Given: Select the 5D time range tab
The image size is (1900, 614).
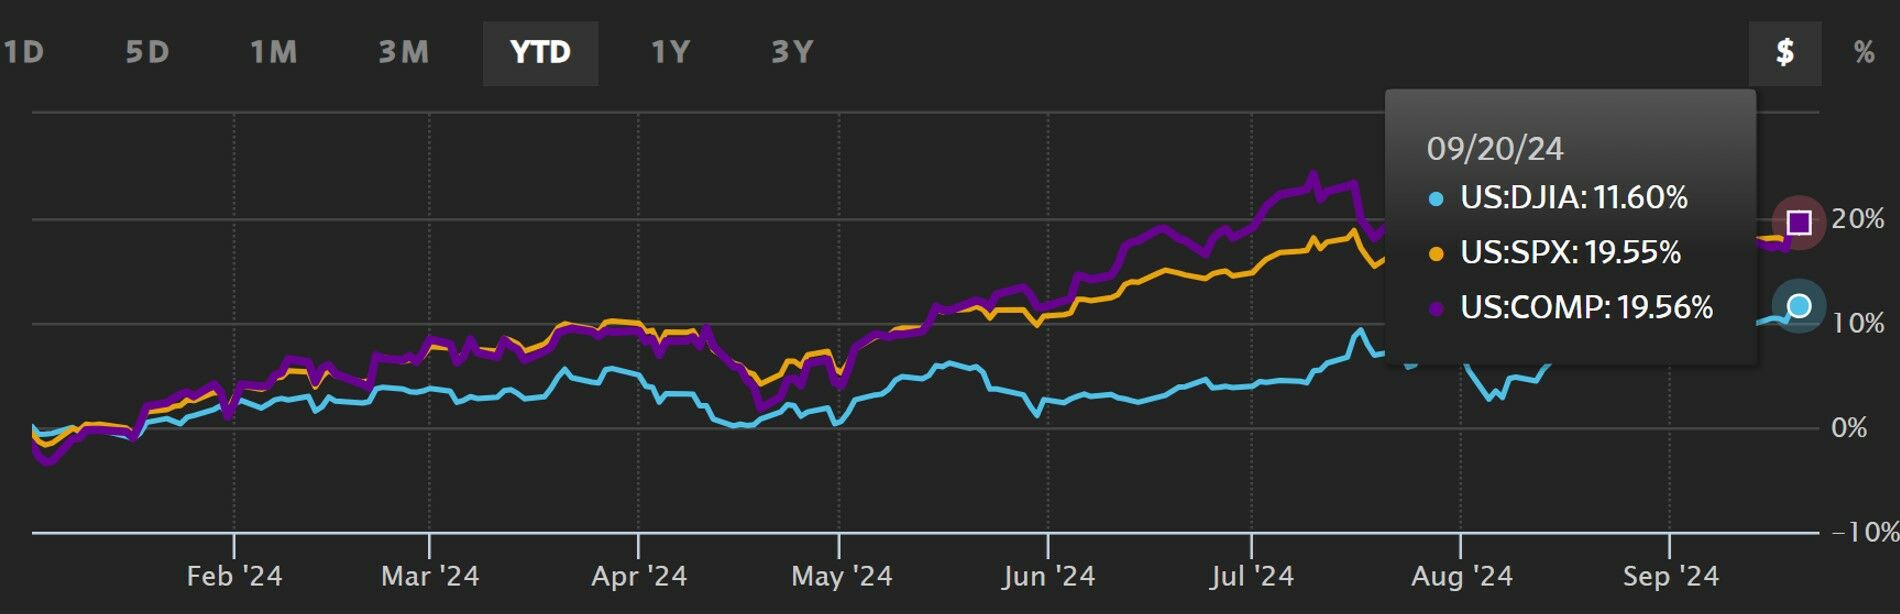Looking at the screenshot, I should 147,53.
